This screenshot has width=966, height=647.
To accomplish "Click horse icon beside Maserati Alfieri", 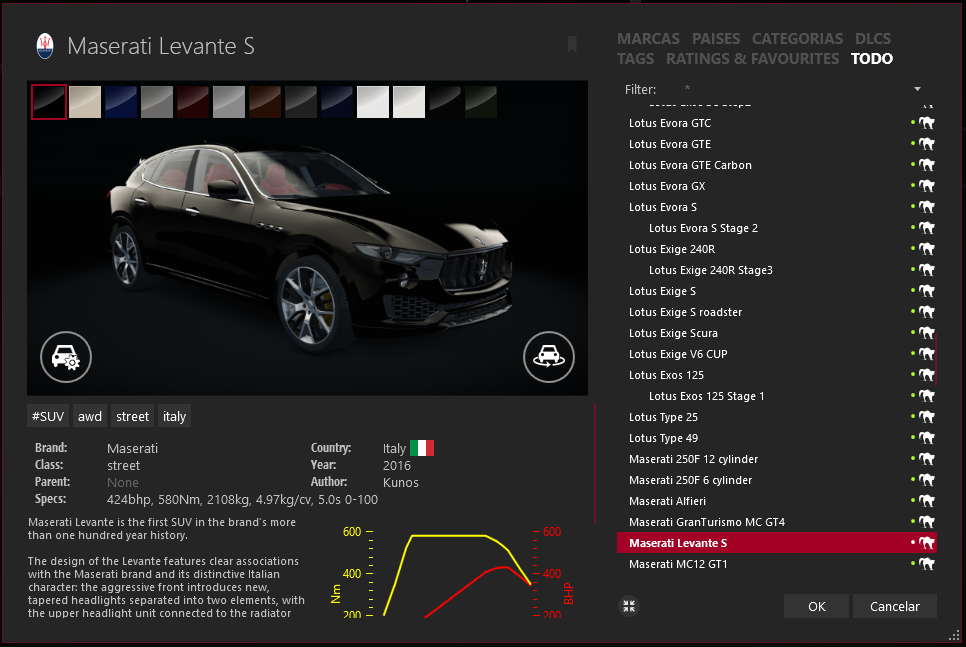I will [x=927, y=501].
